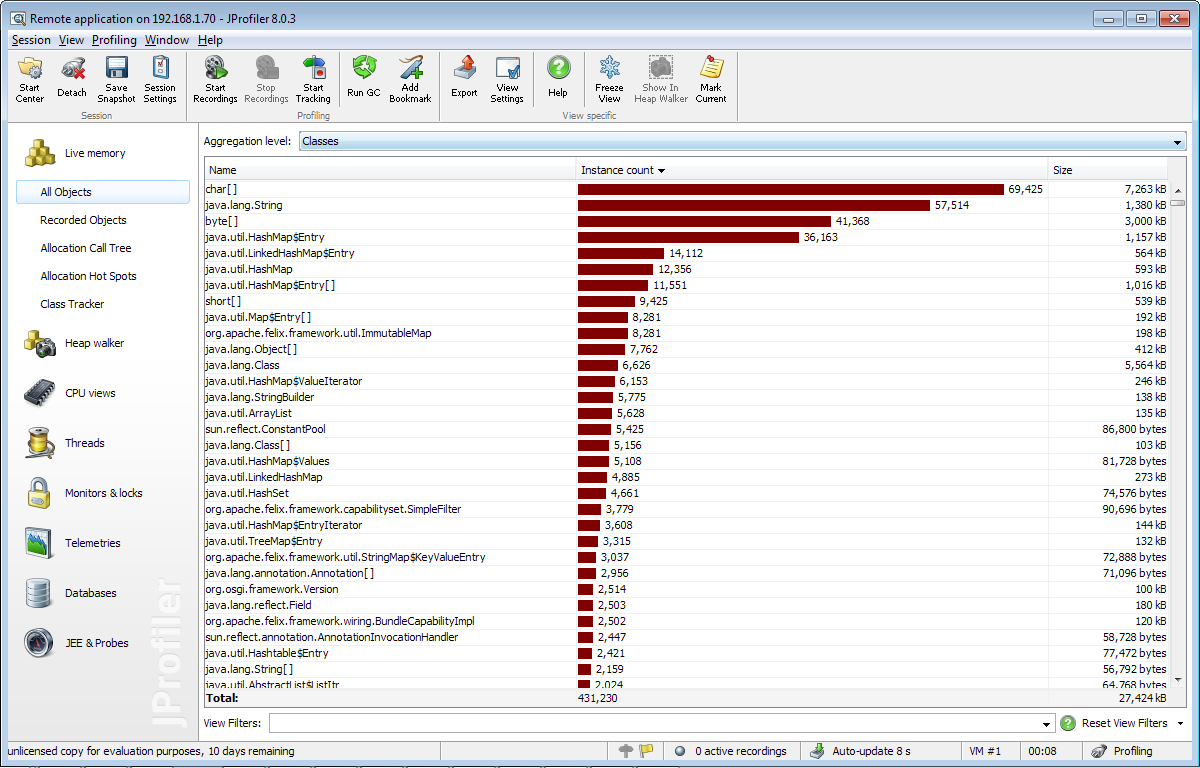Save a snapshot with the floppy icon
The height and width of the screenshot is (768, 1200).
point(116,80)
